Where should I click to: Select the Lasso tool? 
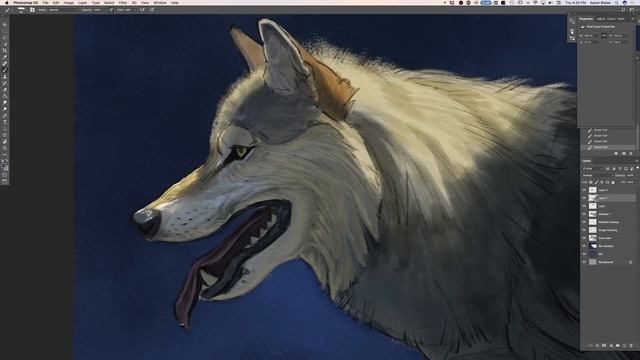(x=5, y=38)
